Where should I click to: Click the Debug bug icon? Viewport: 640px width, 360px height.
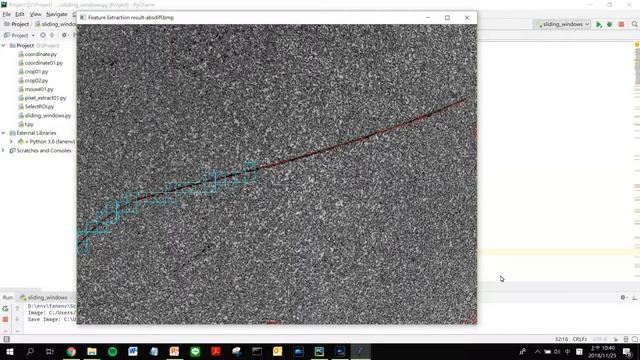click(x=609, y=24)
